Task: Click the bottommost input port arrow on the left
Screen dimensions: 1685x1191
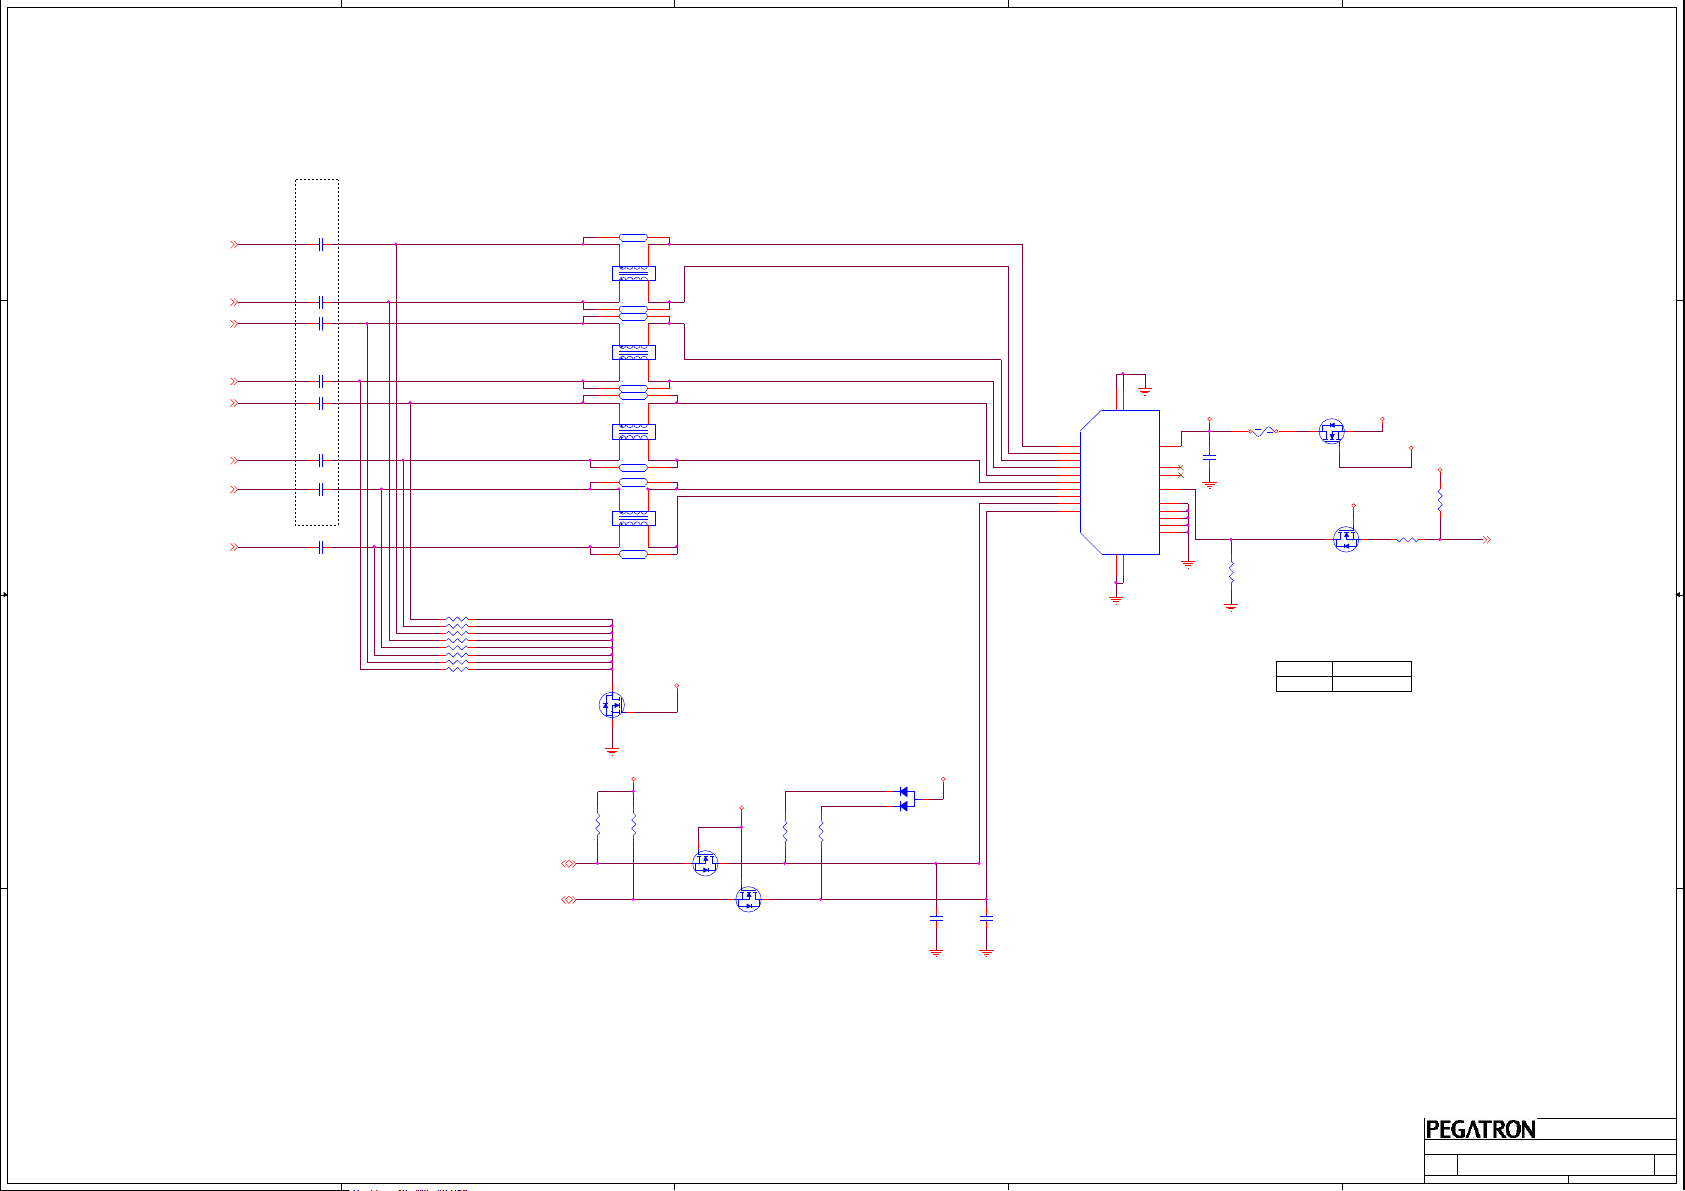Action: point(235,547)
